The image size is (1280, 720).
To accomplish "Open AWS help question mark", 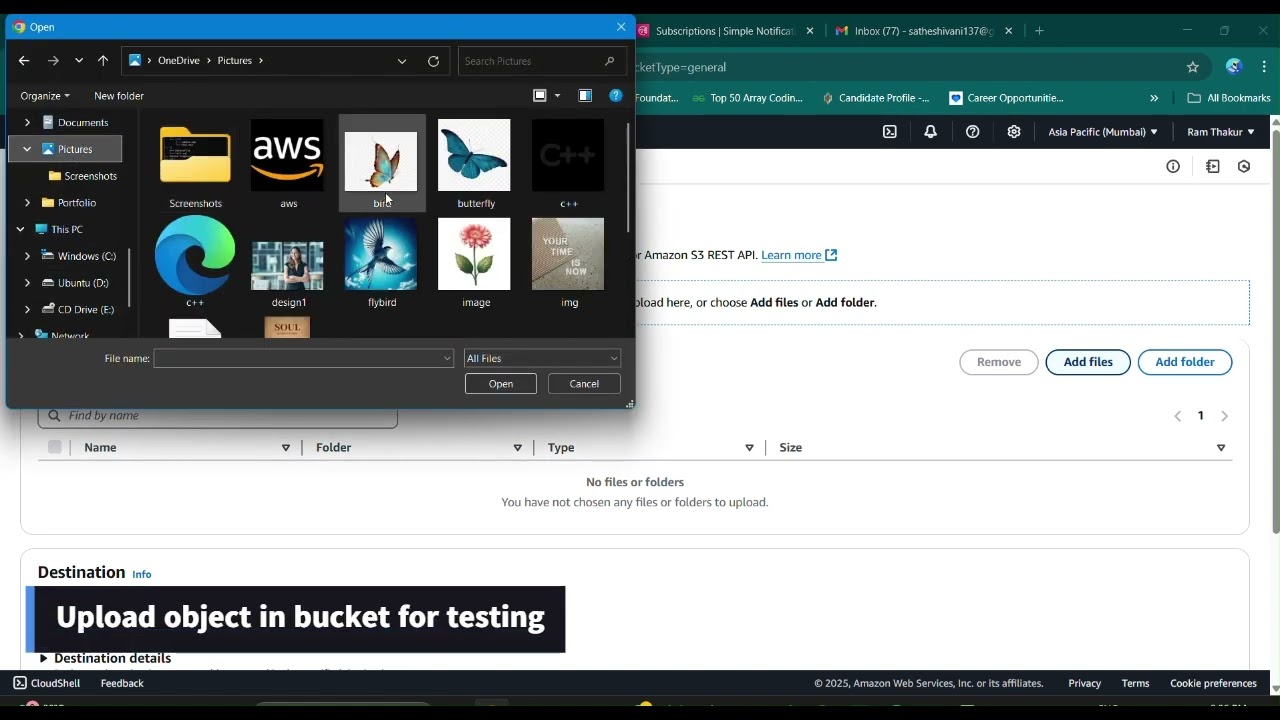I will point(973,132).
